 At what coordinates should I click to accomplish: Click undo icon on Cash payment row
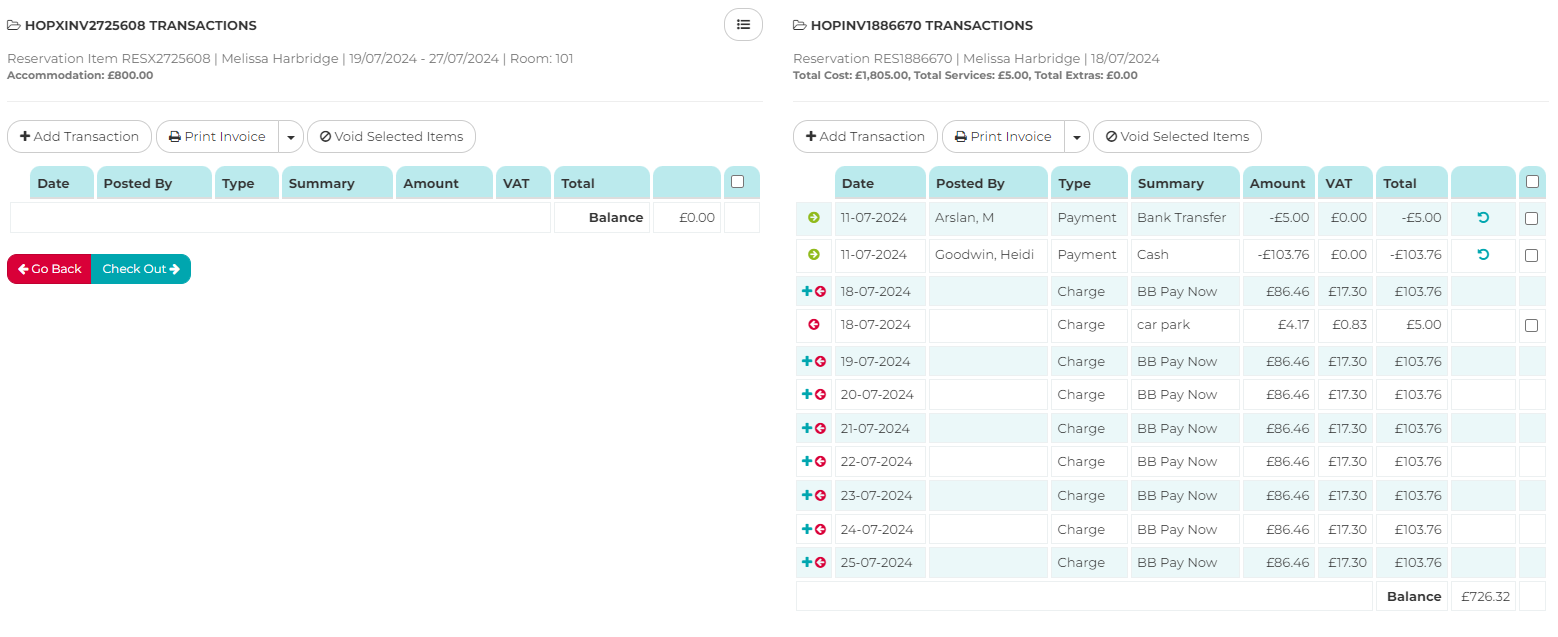1483,255
